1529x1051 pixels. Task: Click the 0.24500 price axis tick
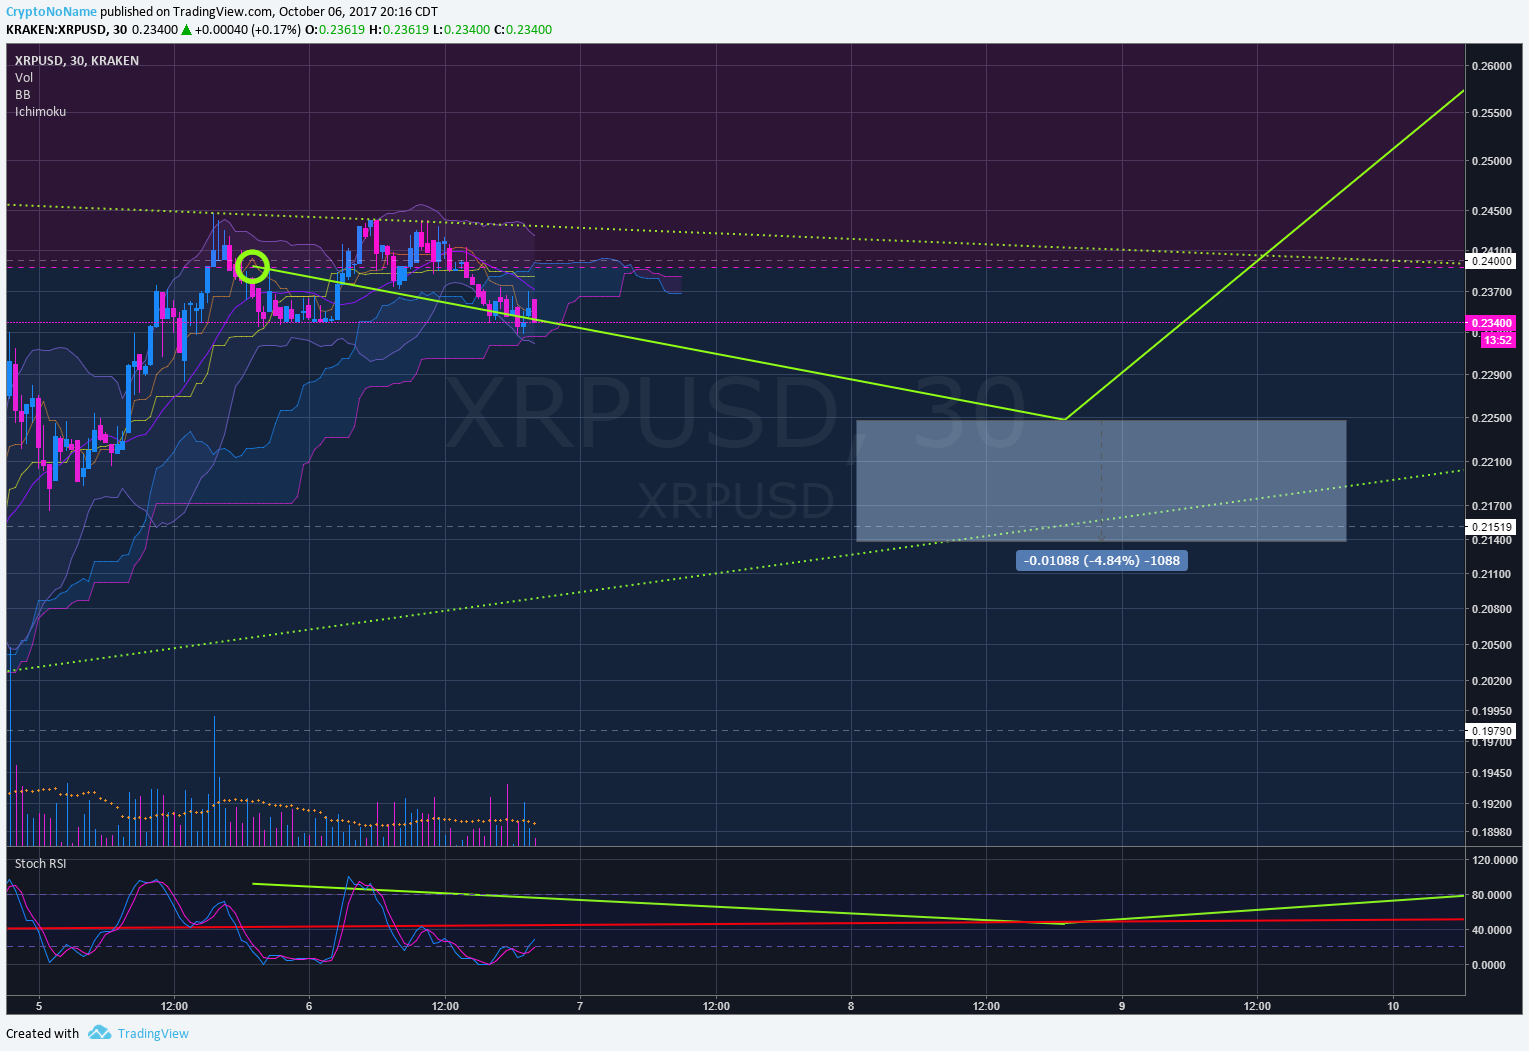1491,212
